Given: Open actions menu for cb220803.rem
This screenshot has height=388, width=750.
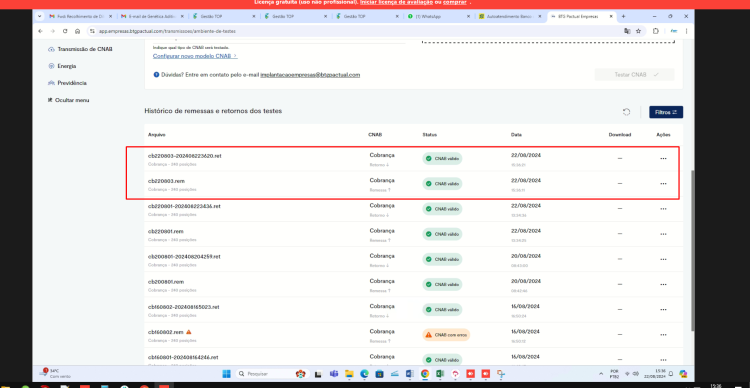Looking at the screenshot, I should pos(663,183).
